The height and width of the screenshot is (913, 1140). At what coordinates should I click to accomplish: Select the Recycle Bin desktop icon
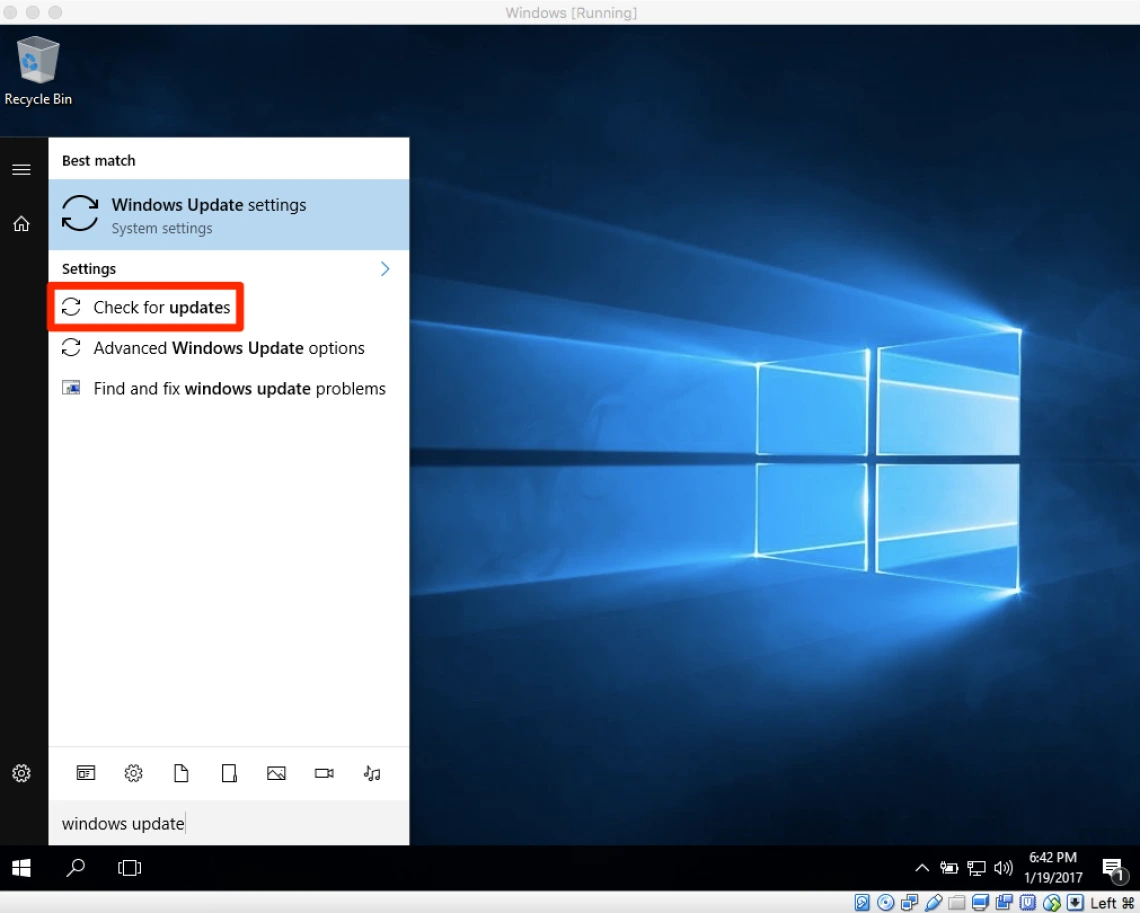pyautogui.click(x=38, y=71)
